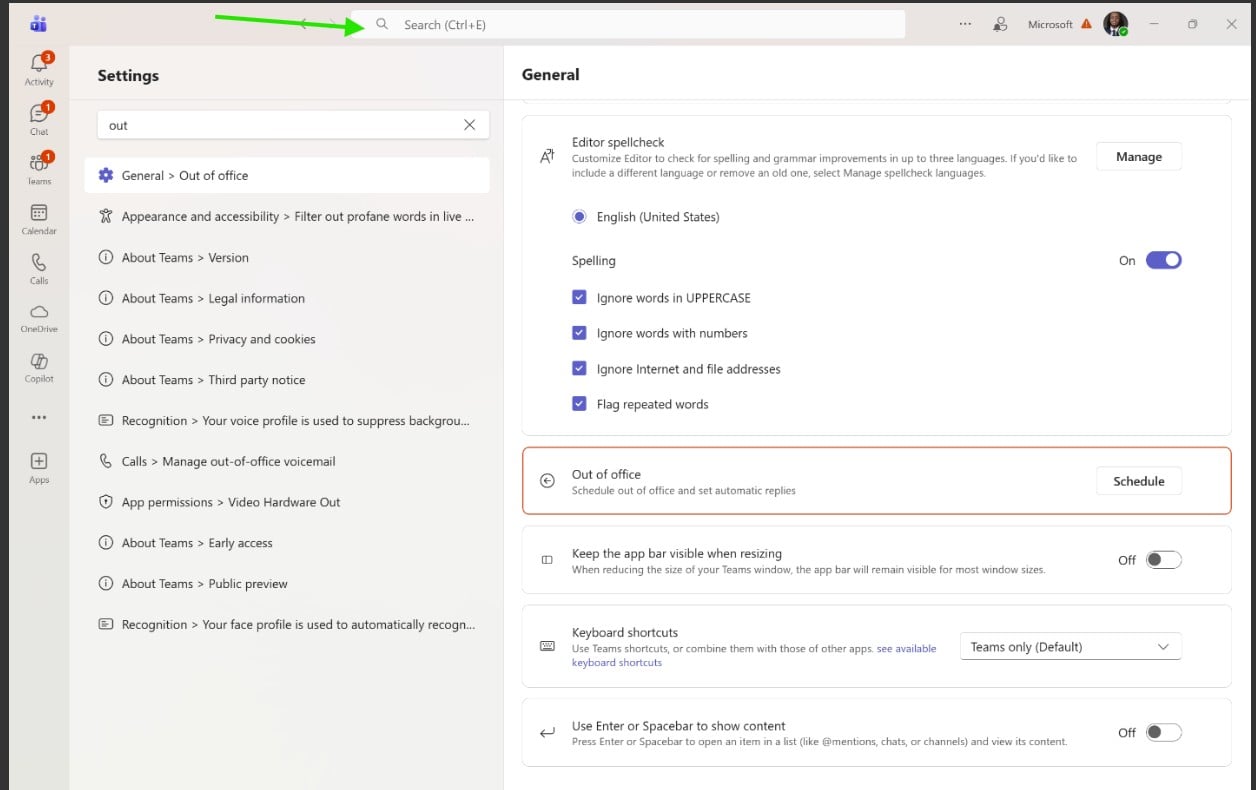Open the Settings and more ellipsis menu
Image resolution: width=1256 pixels, height=790 pixels.
tap(964, 24)
